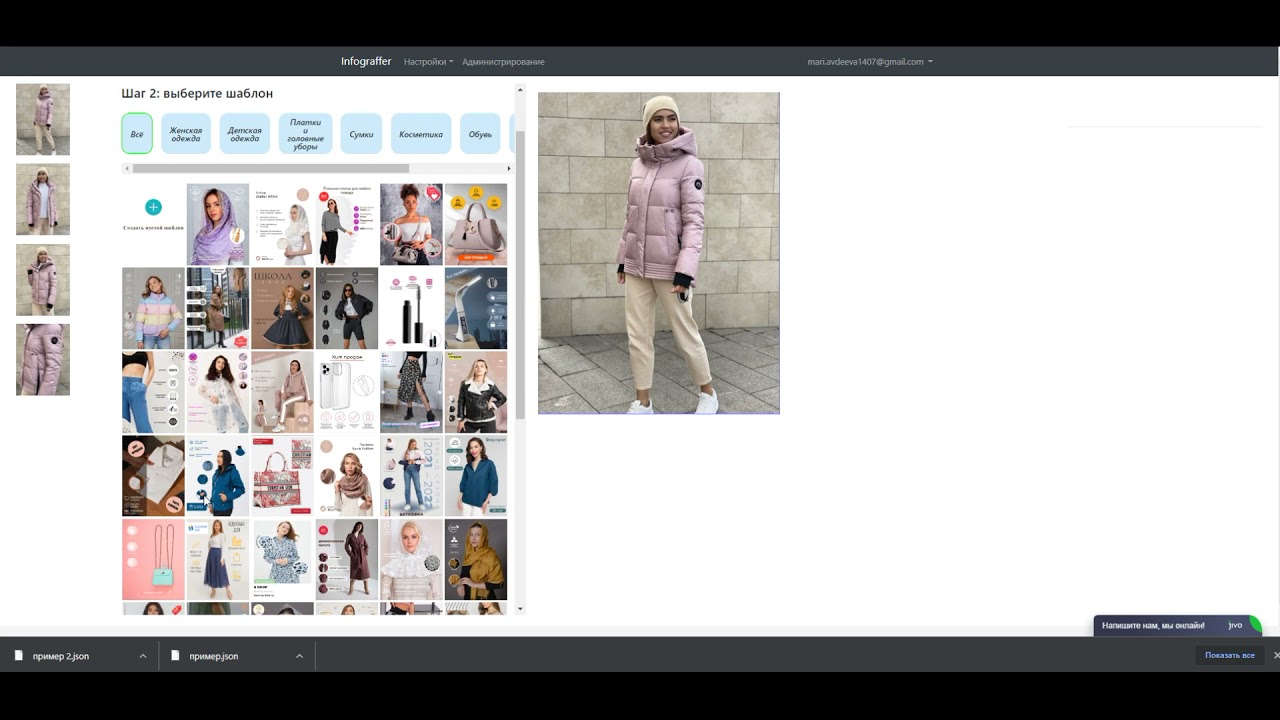This screenshot has width=1280, height=720.
Task: Click Показать все downloads button
Action: (1229, 655)
